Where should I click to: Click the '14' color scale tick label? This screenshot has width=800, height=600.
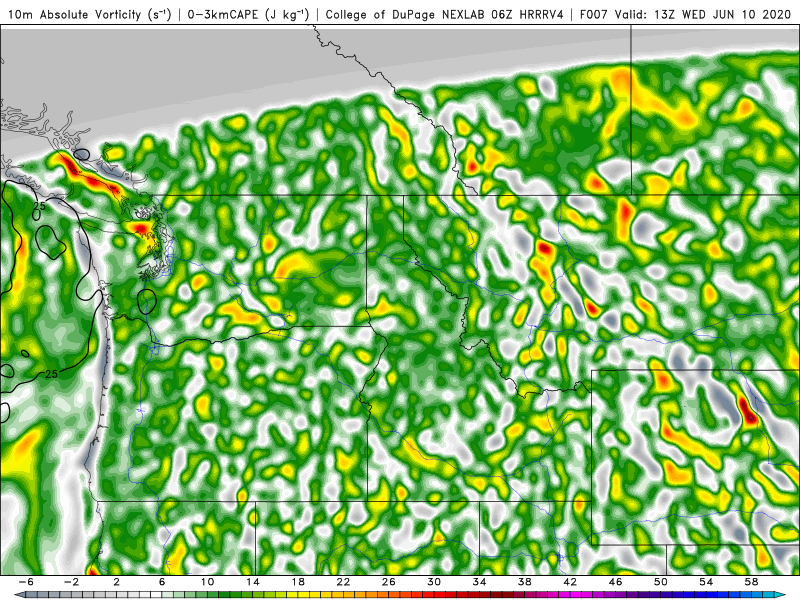click(253, 582)
